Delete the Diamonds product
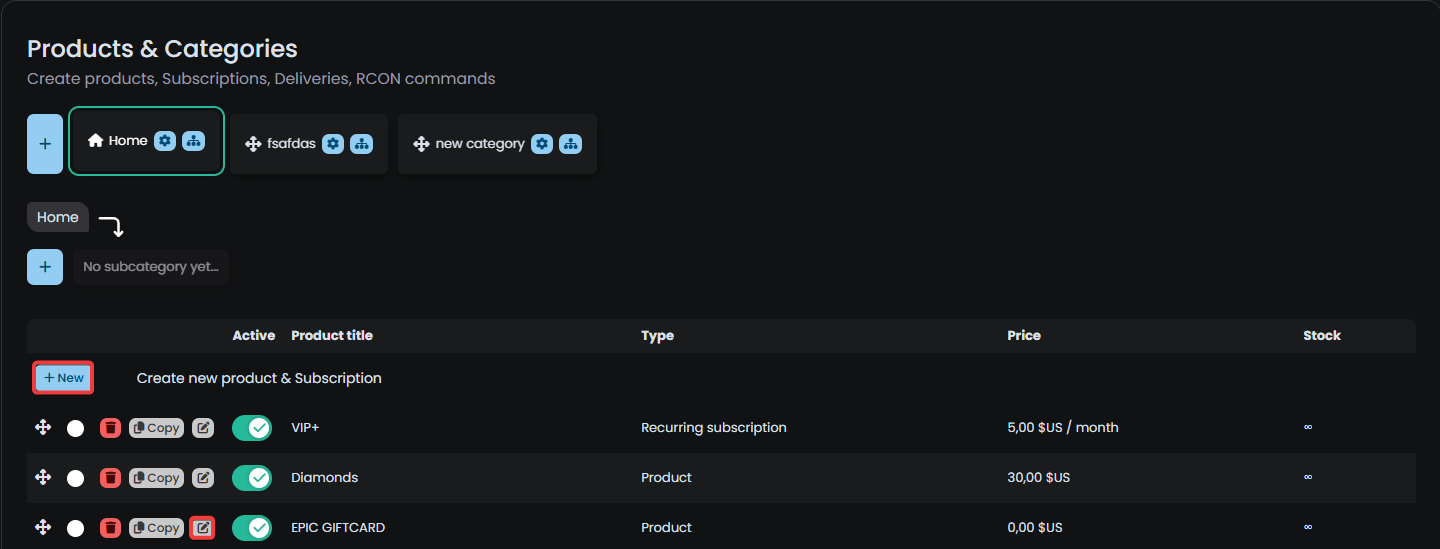Image resolution: width=1440 pixels, height=549 pixels. (x=111, y=478)
